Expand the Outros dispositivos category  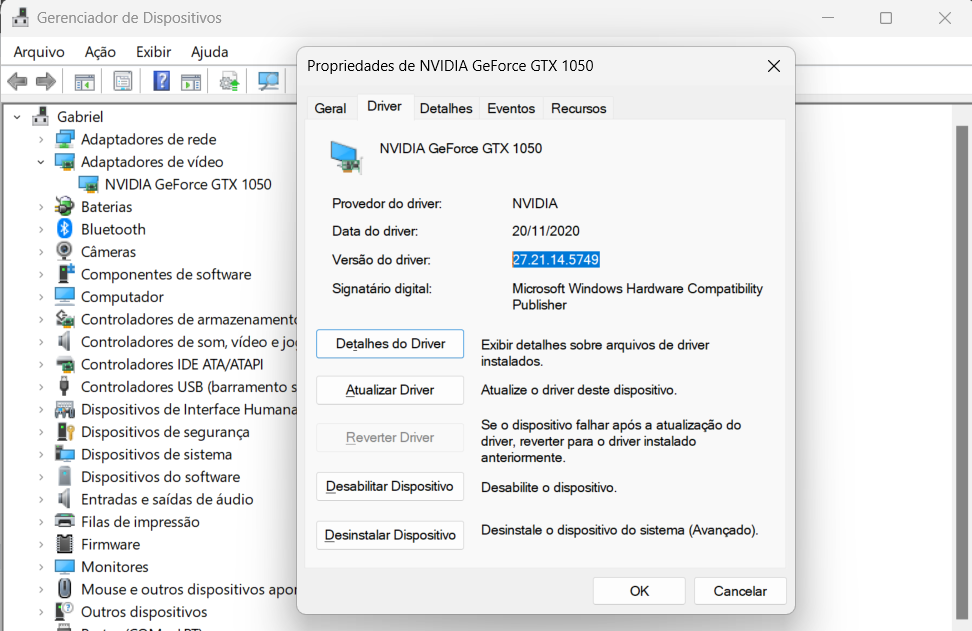41,612
